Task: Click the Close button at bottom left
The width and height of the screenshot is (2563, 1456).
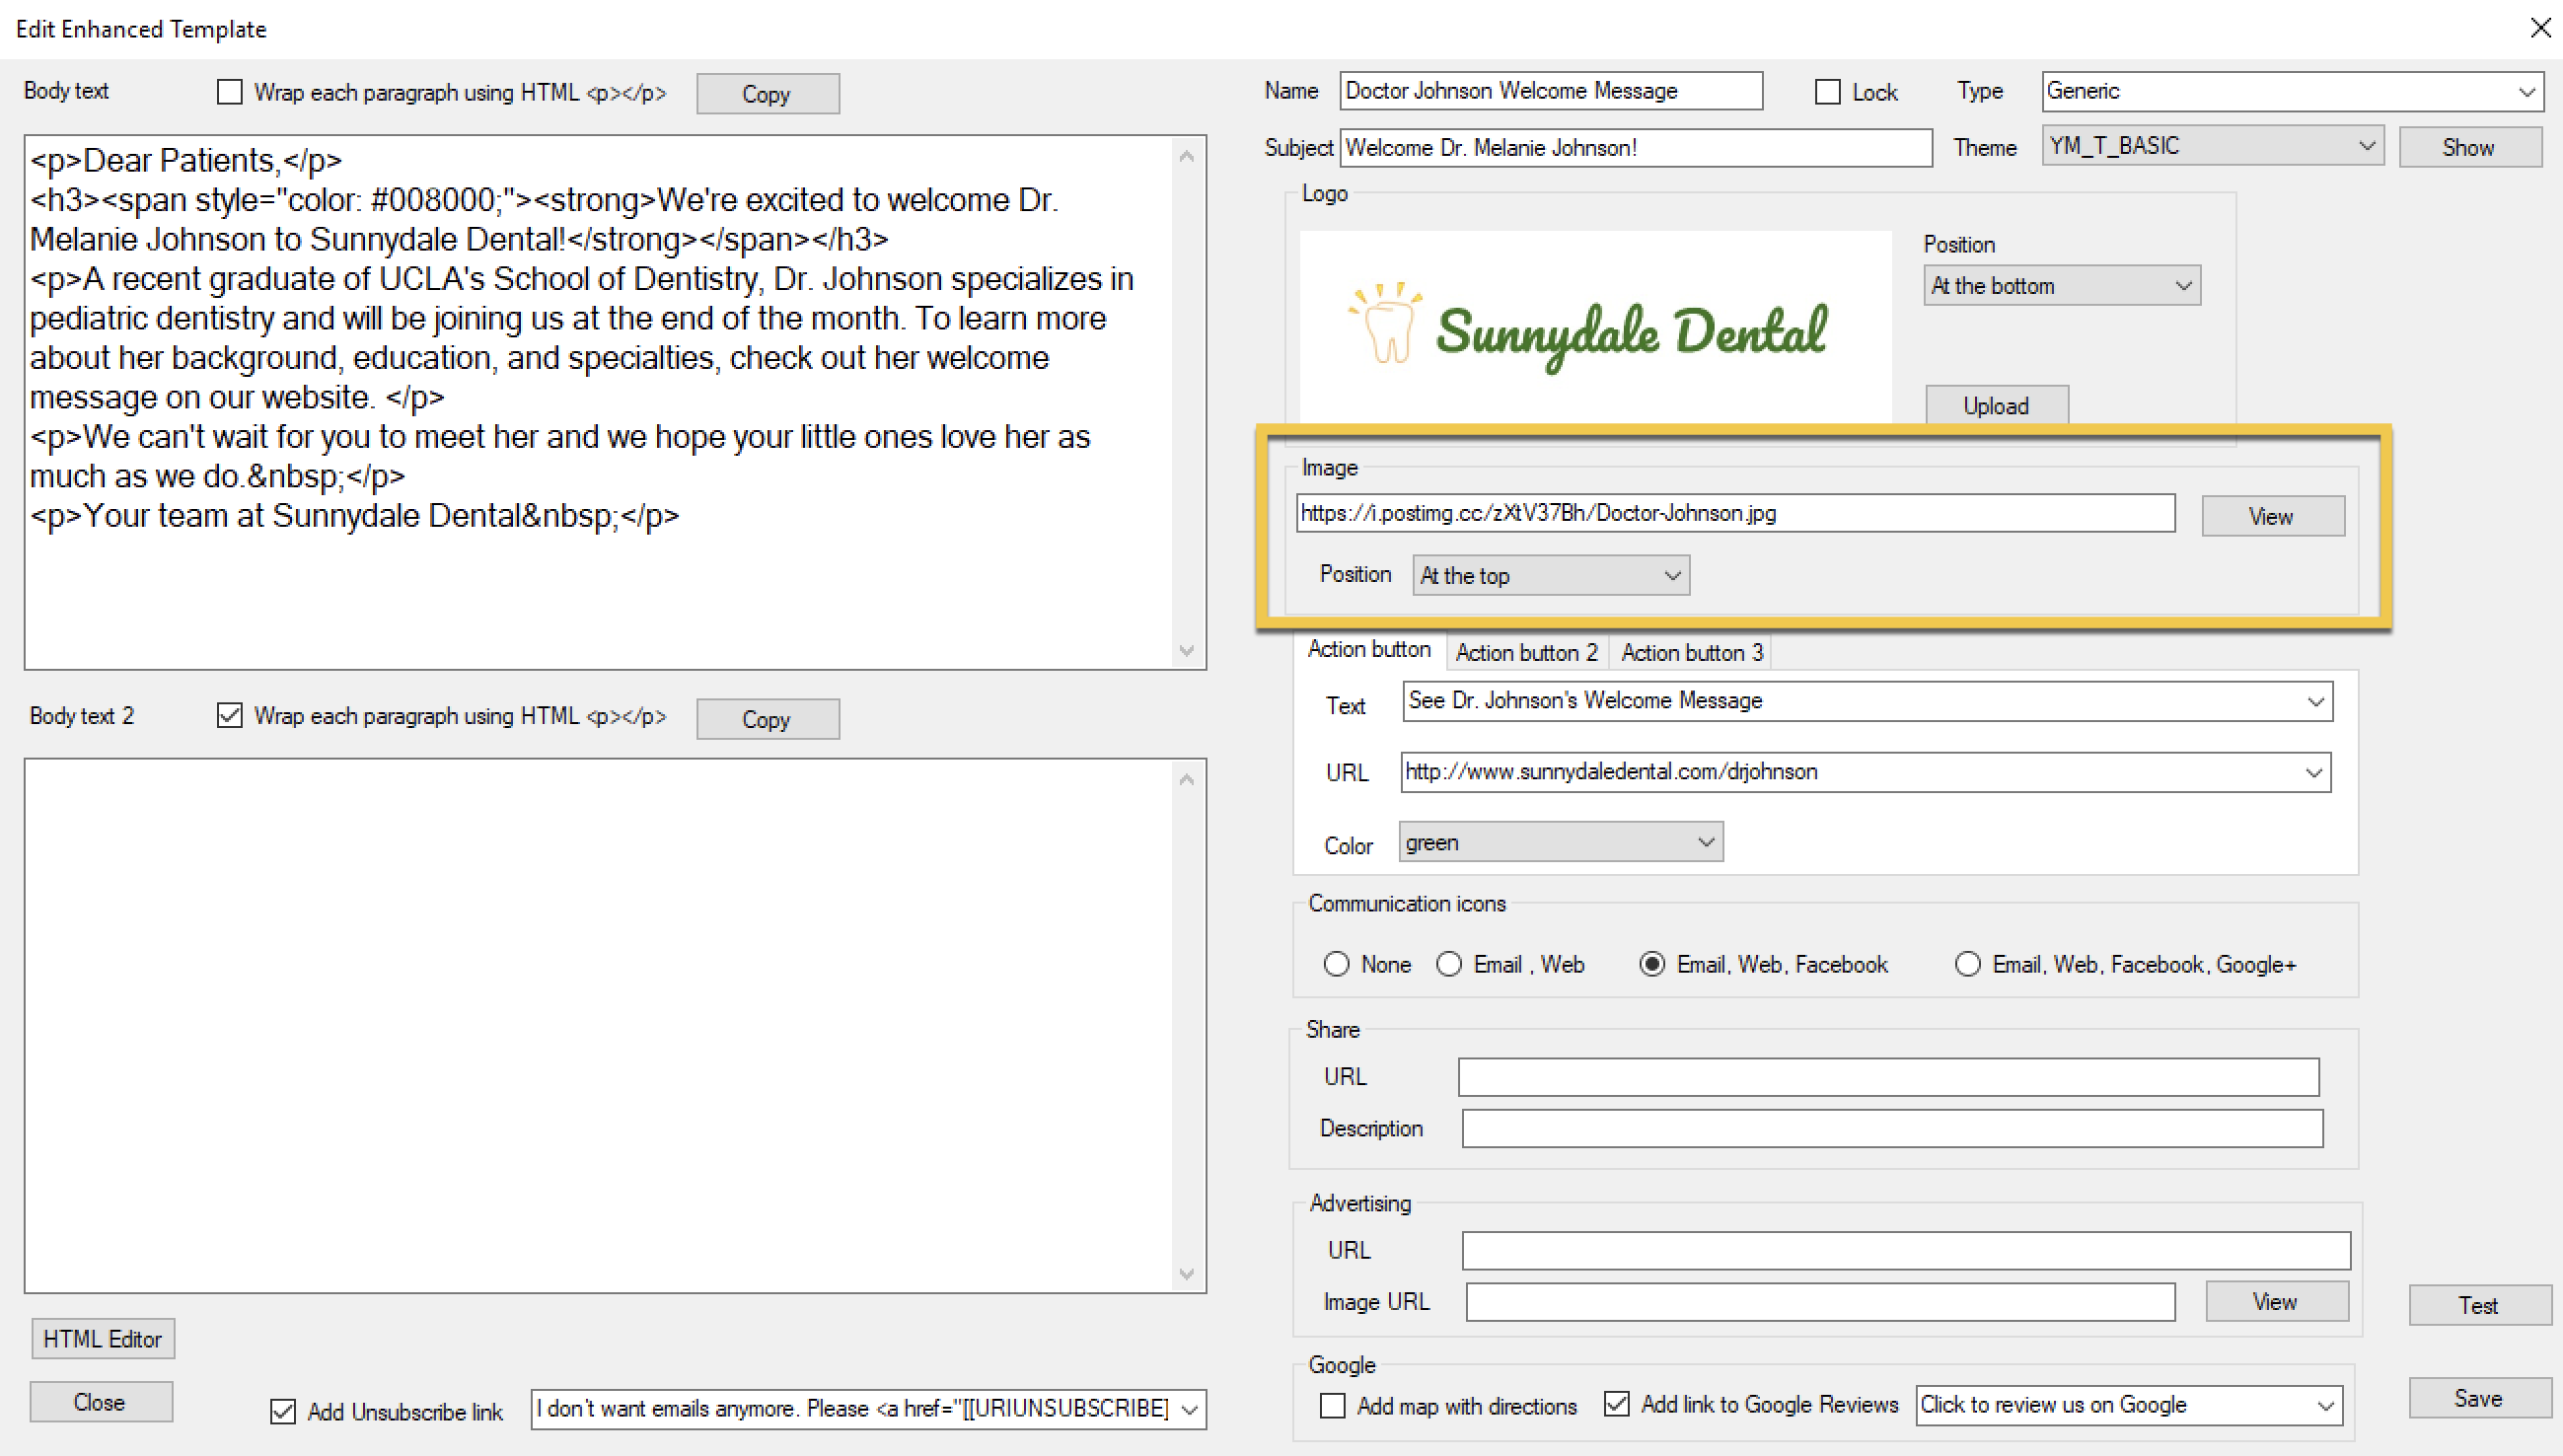Action: click(x=101, y=1402)
